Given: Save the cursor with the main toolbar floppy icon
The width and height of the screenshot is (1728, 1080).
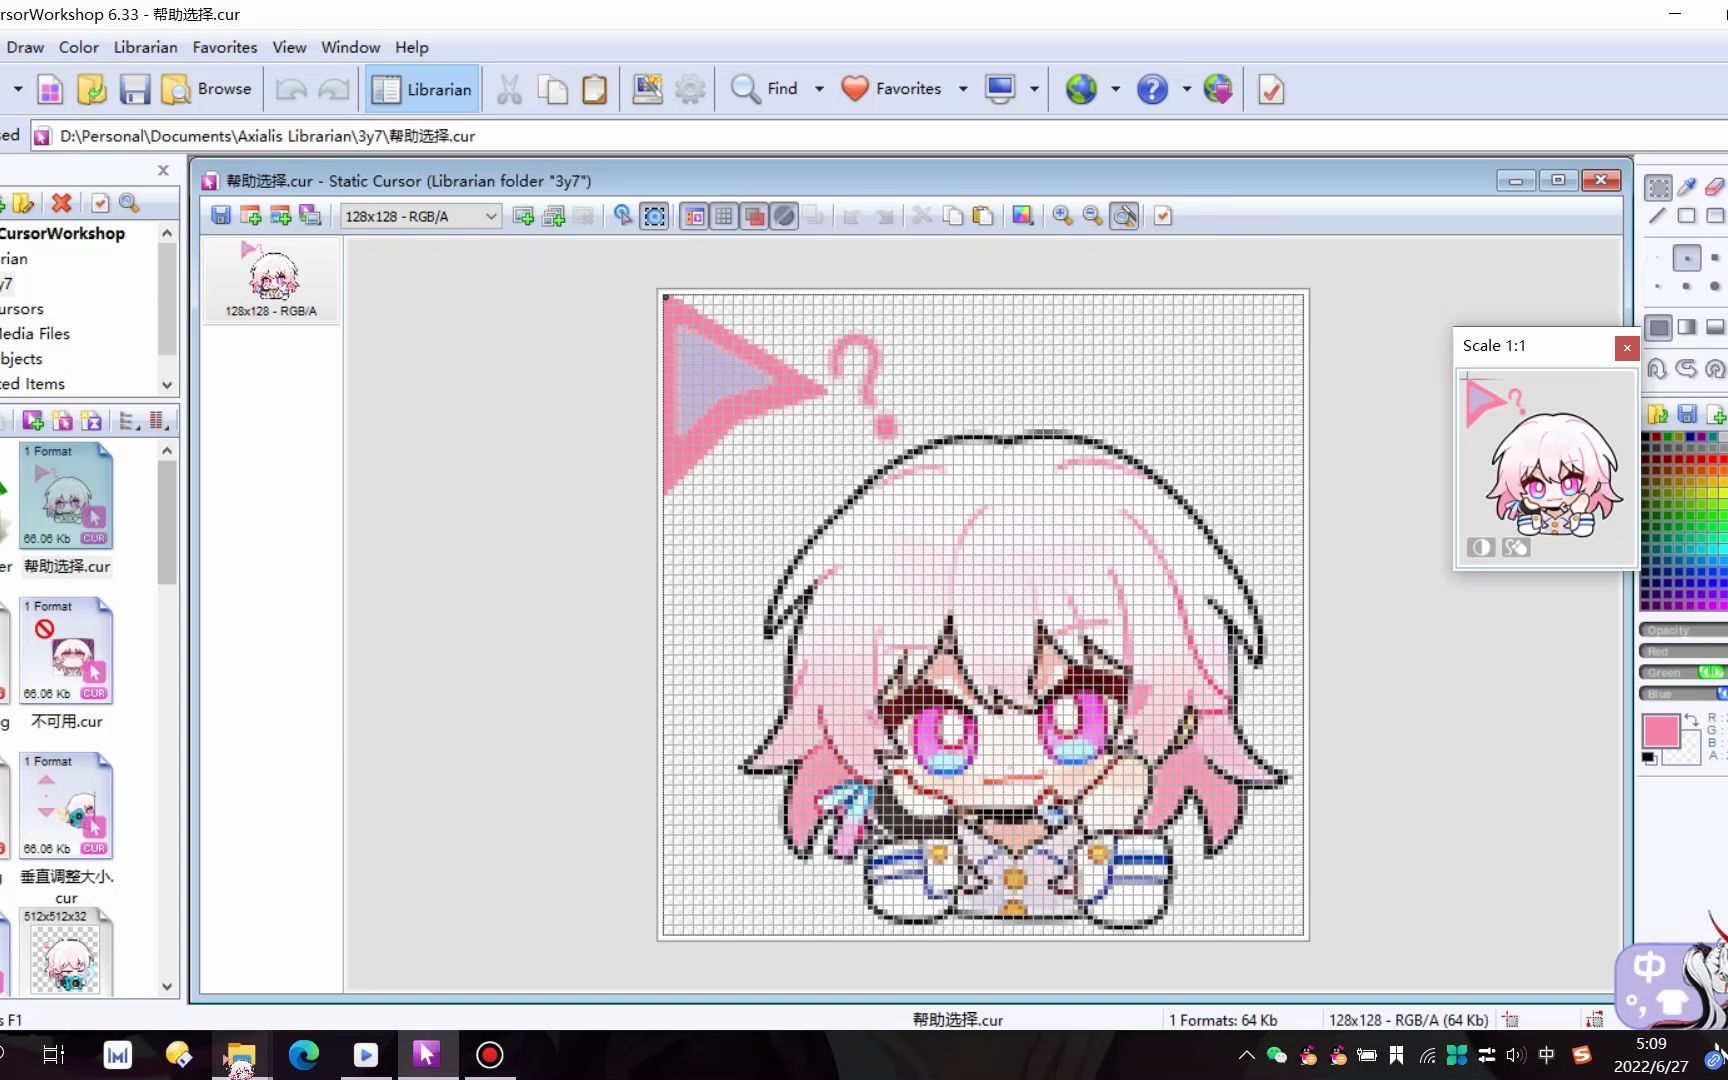Looking at the screenshot, I should tap(134, 89).
